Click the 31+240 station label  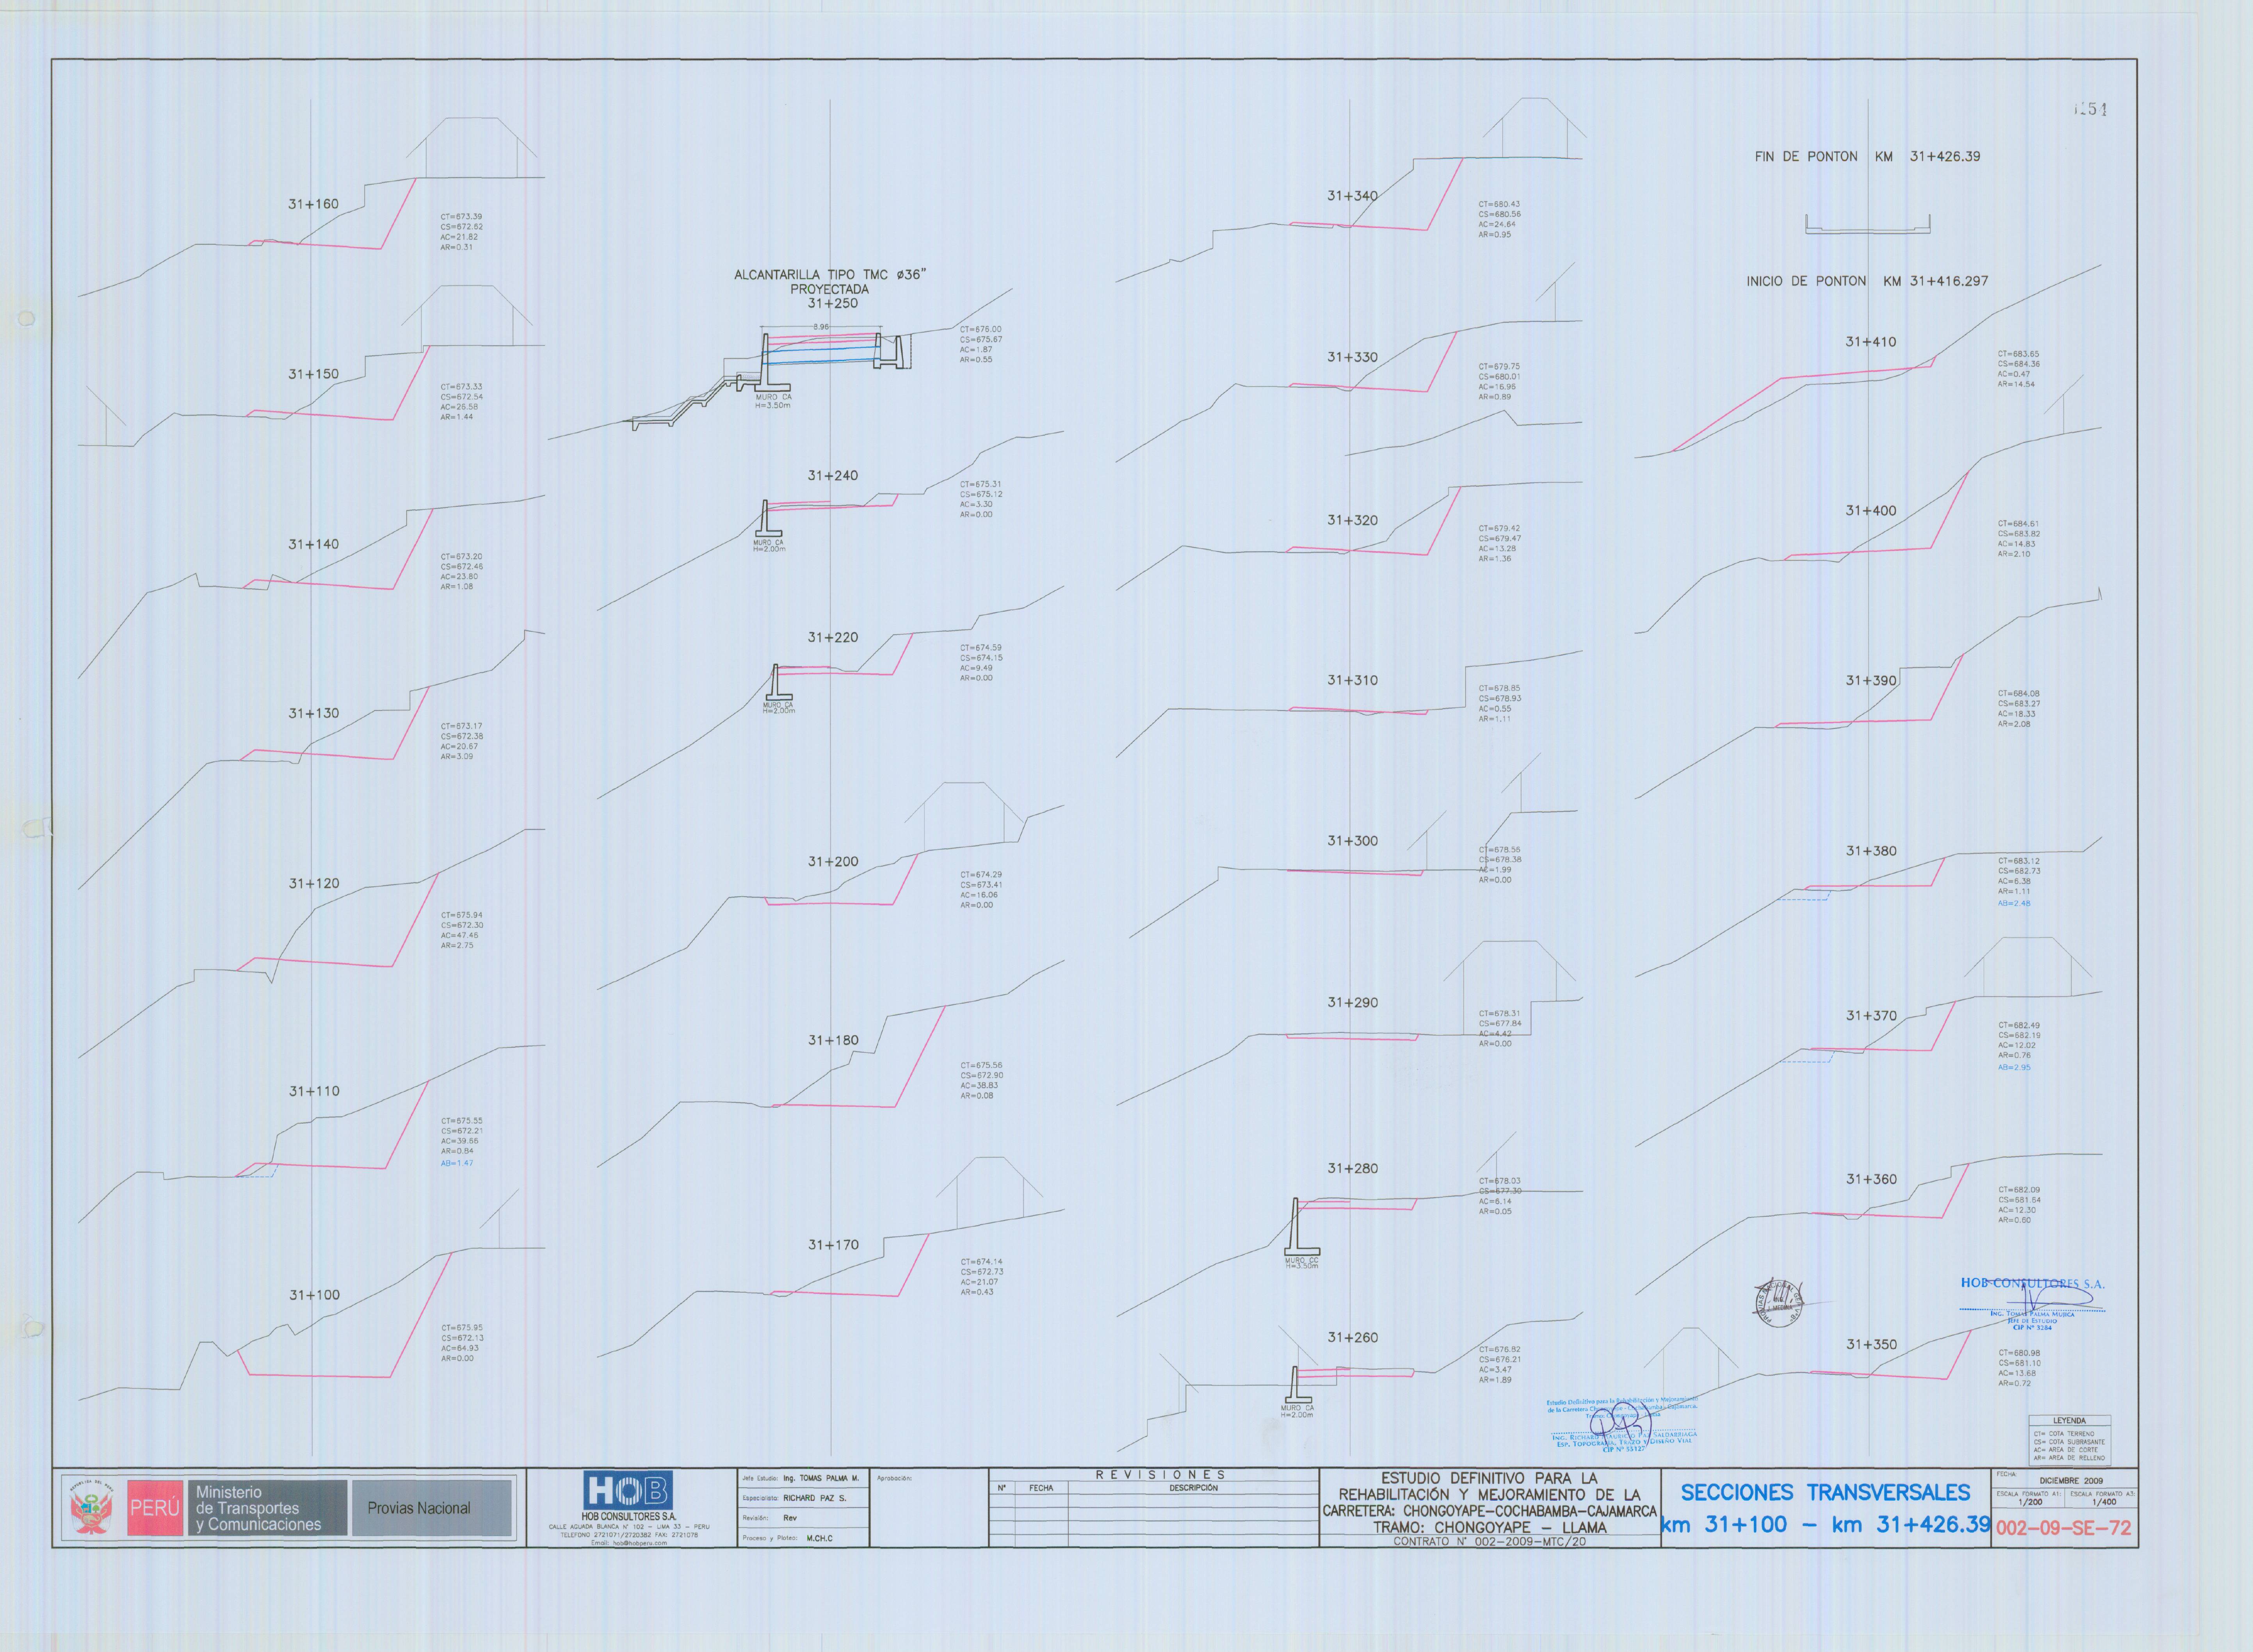(832, 475)
